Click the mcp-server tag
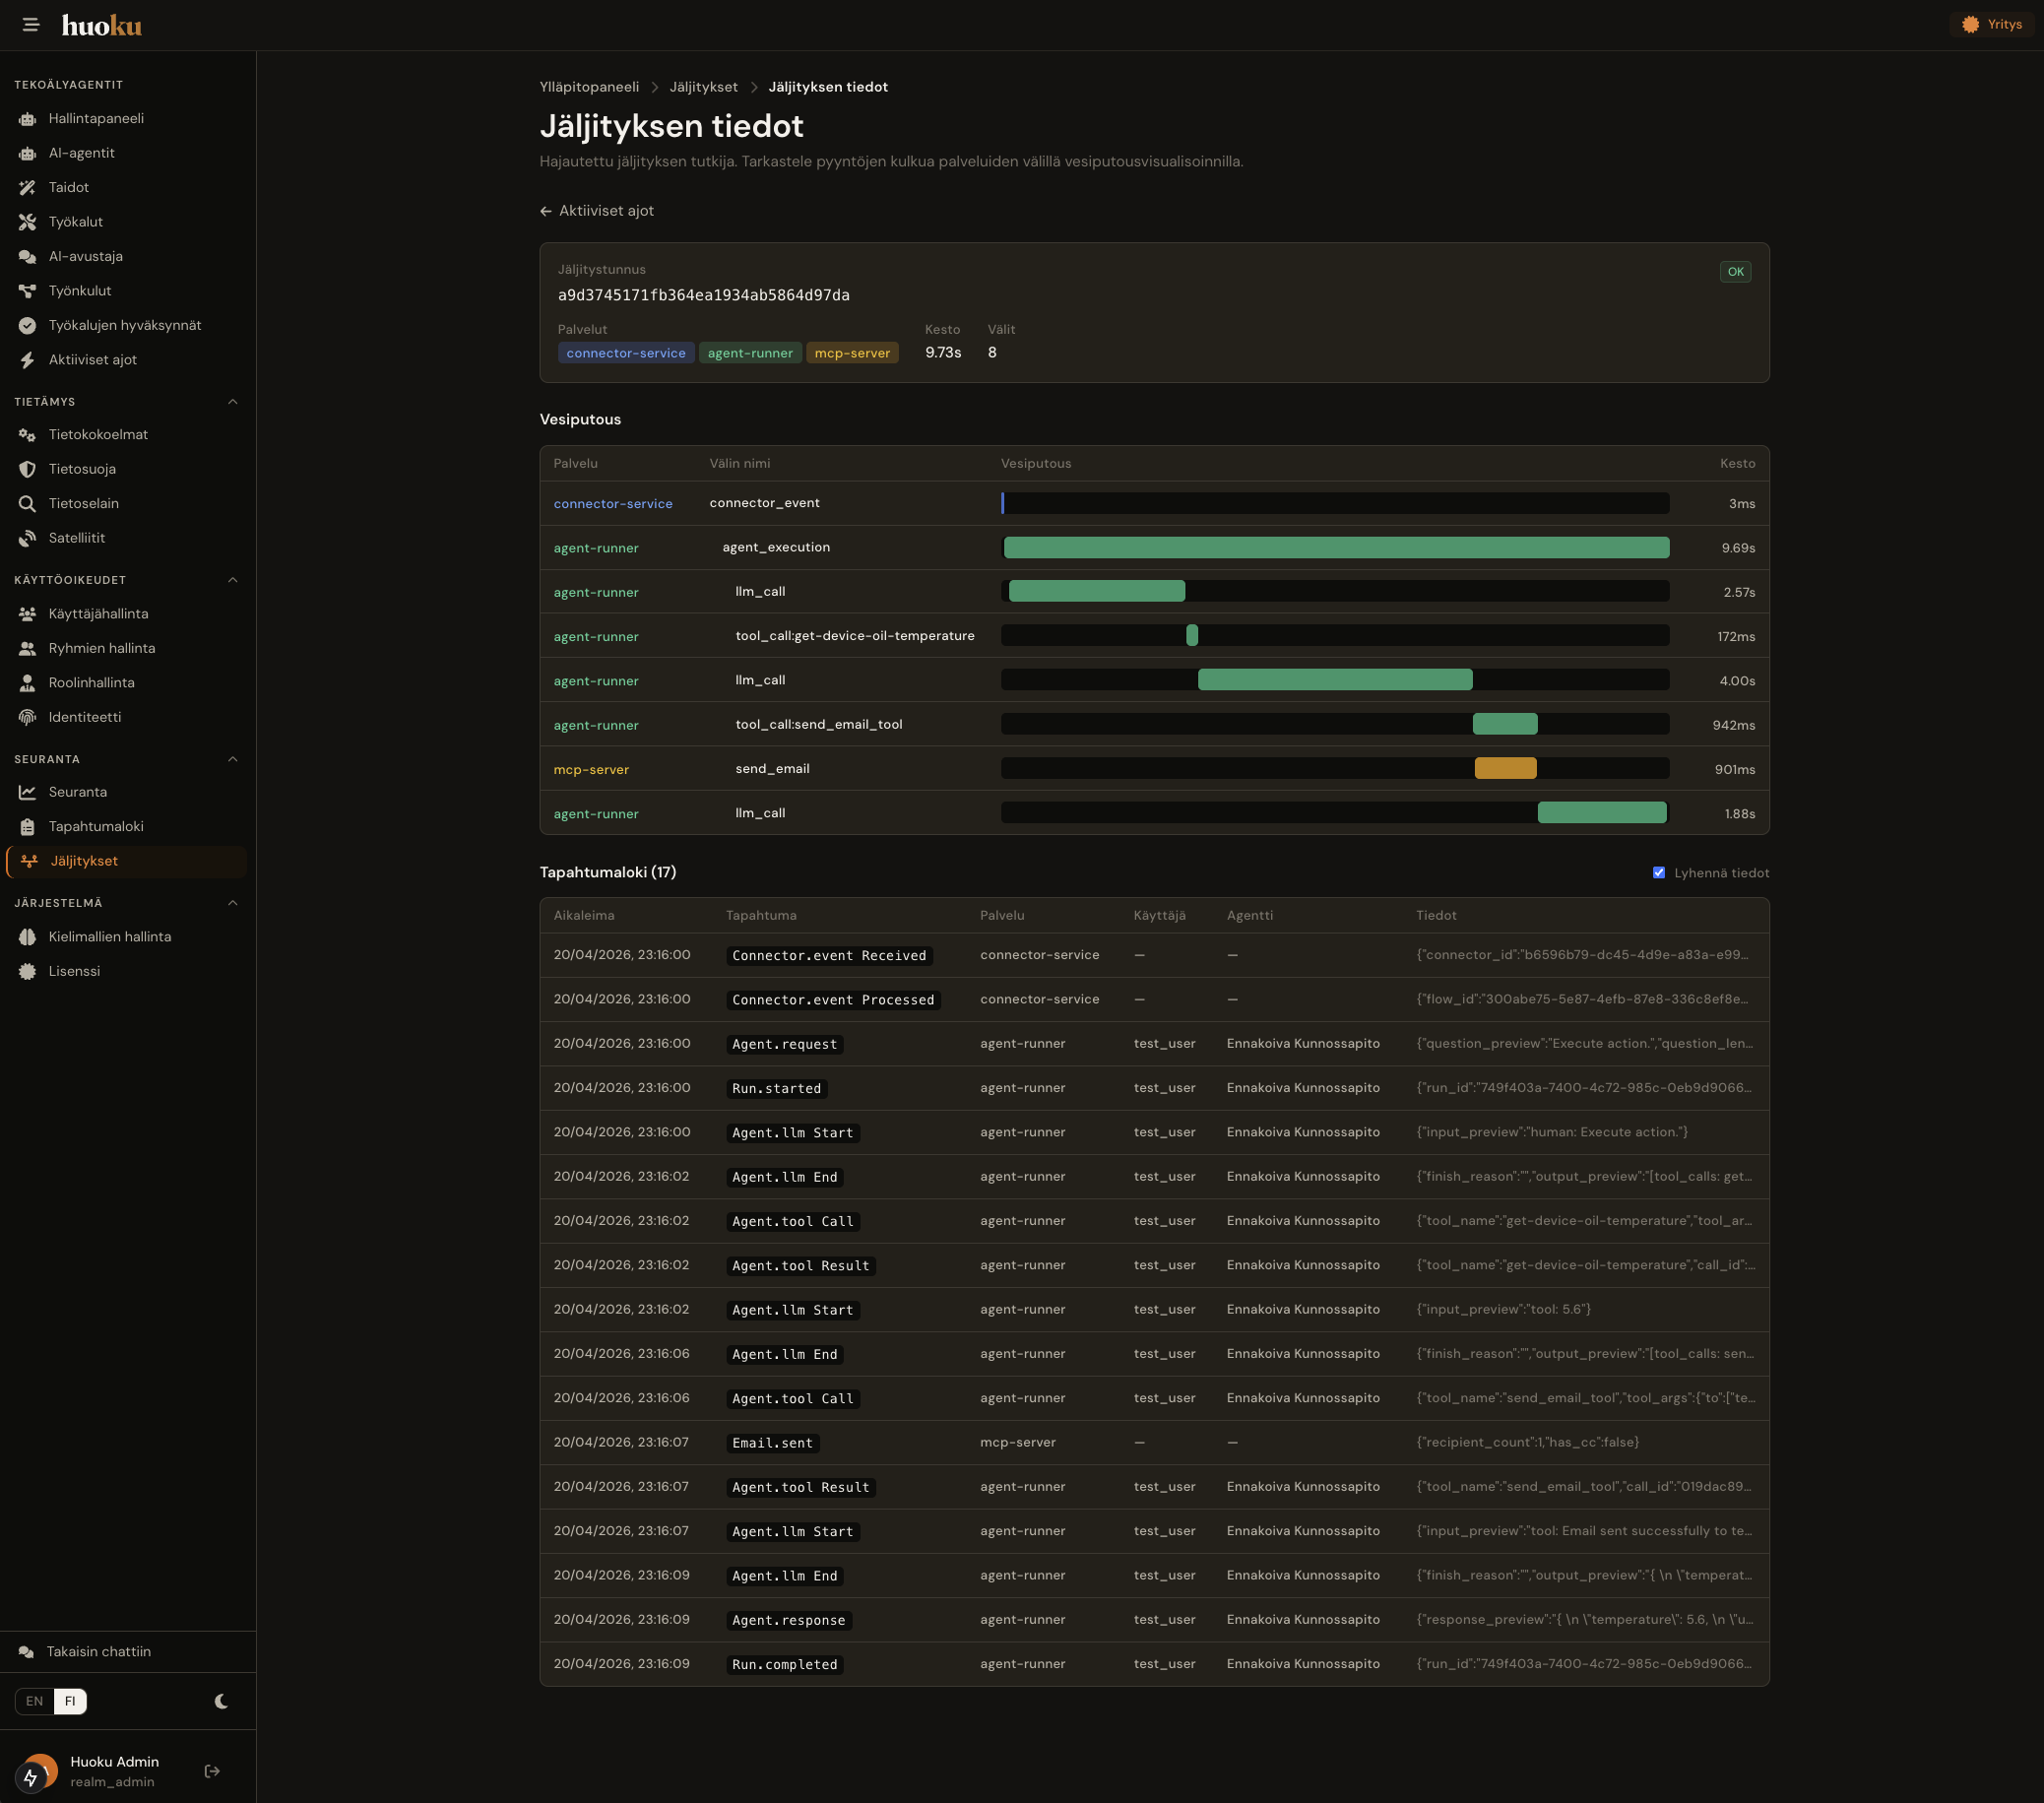2044x1803 pixels. click(852, 353)
